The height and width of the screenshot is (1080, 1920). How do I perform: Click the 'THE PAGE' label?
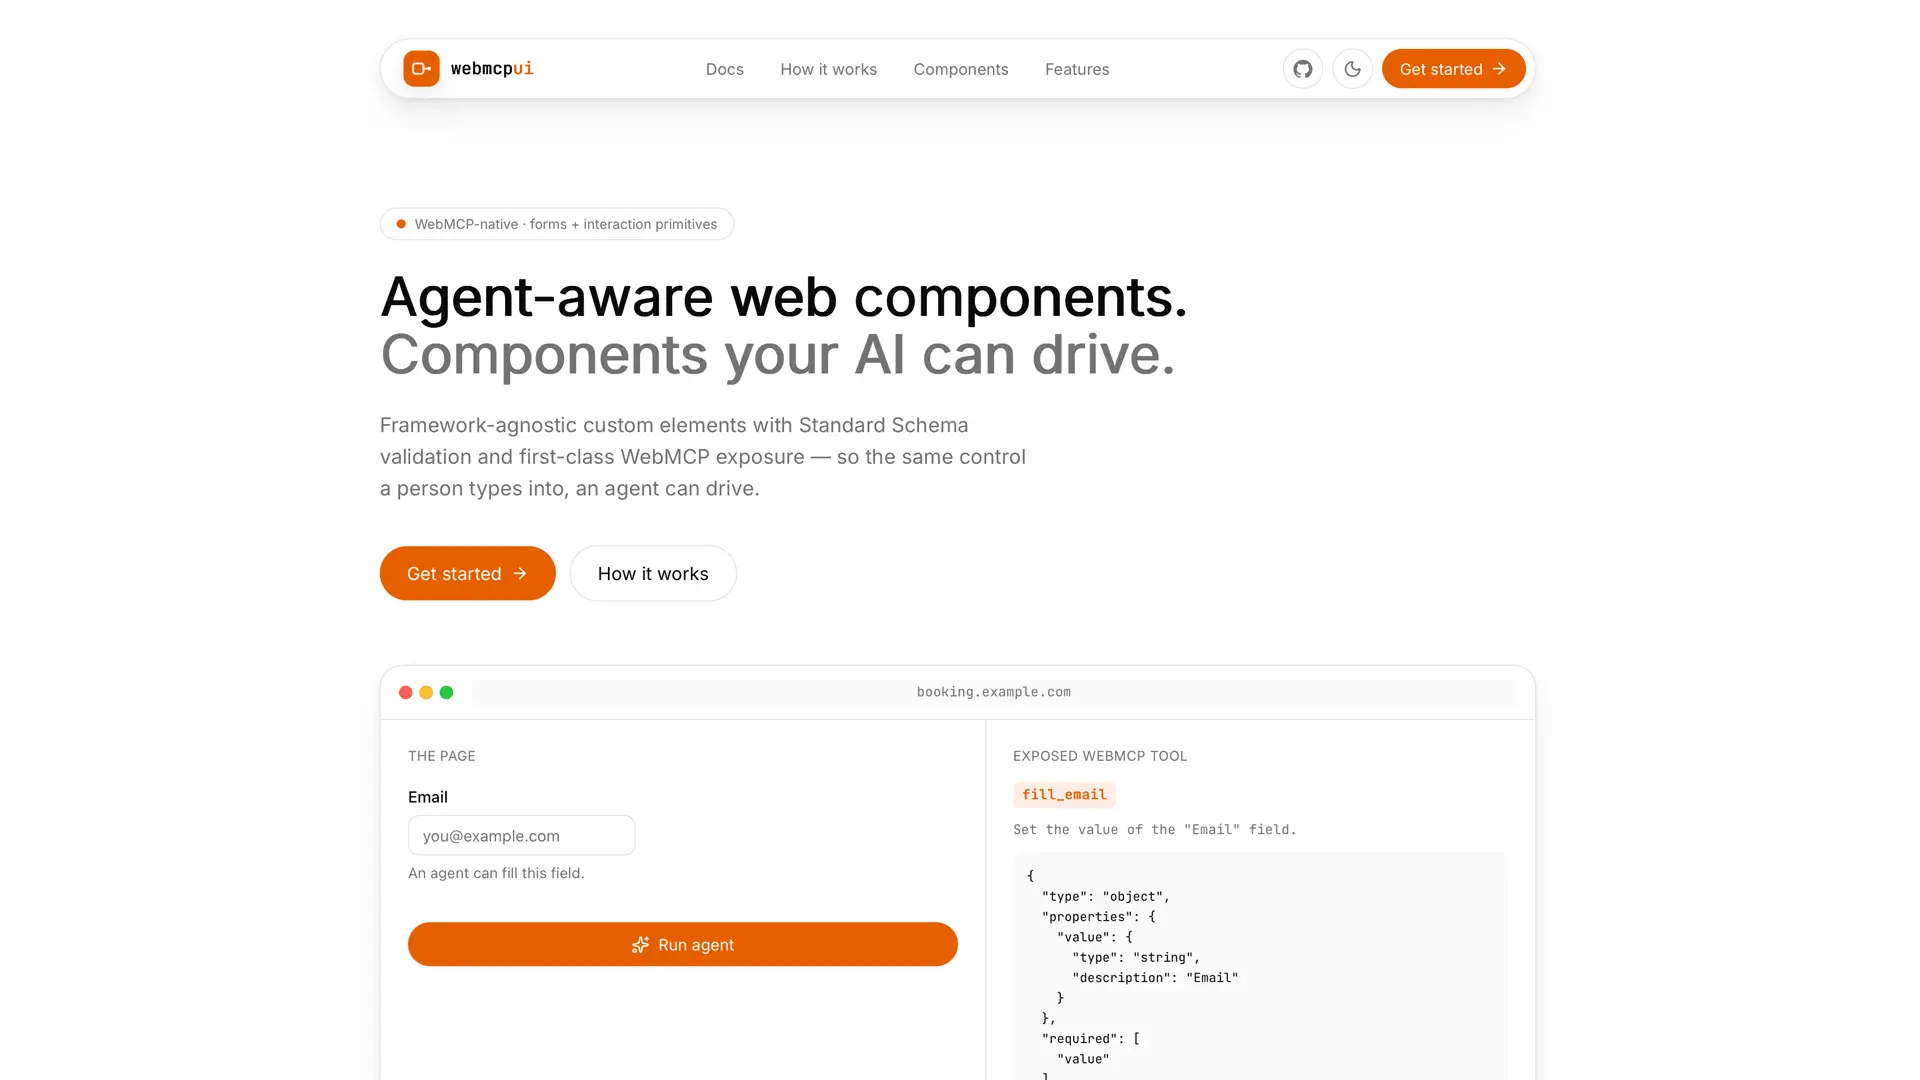(441, 756)
